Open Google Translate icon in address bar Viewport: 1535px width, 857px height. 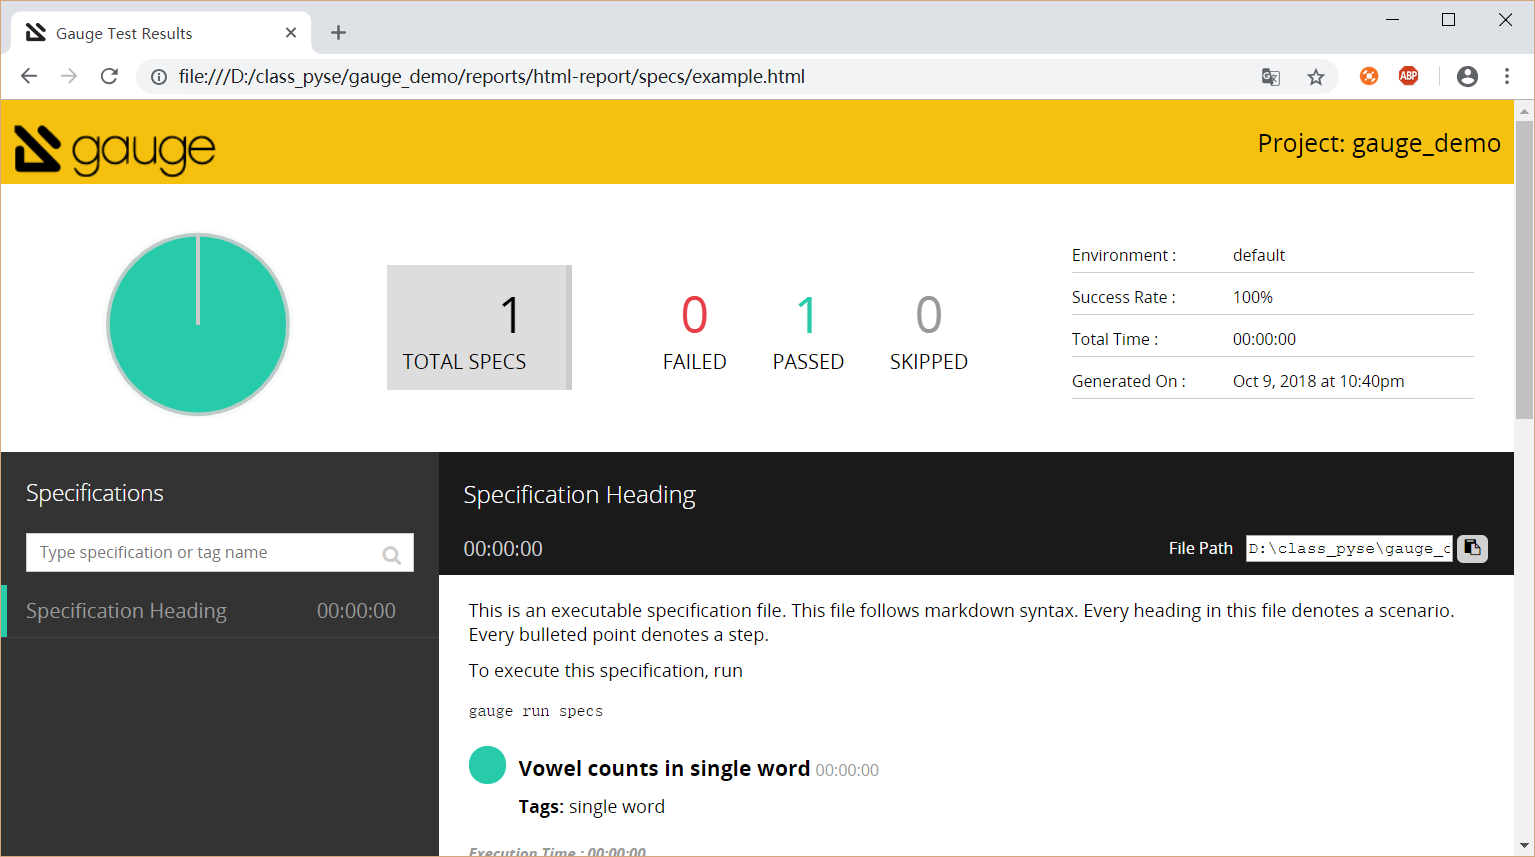pos(1271,77)
